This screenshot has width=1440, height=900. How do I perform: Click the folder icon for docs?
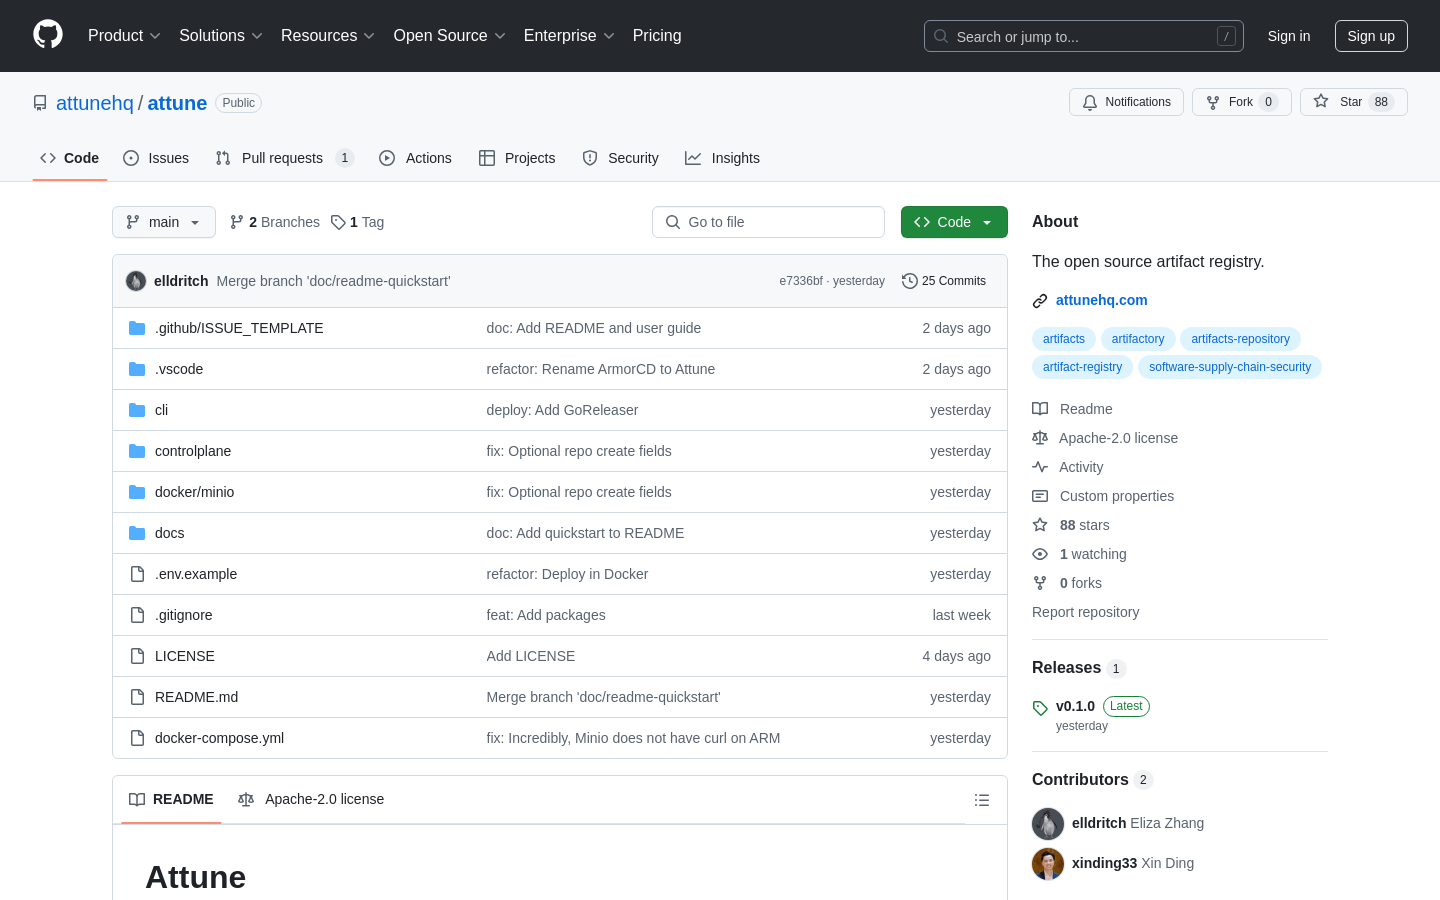point(137,533)
